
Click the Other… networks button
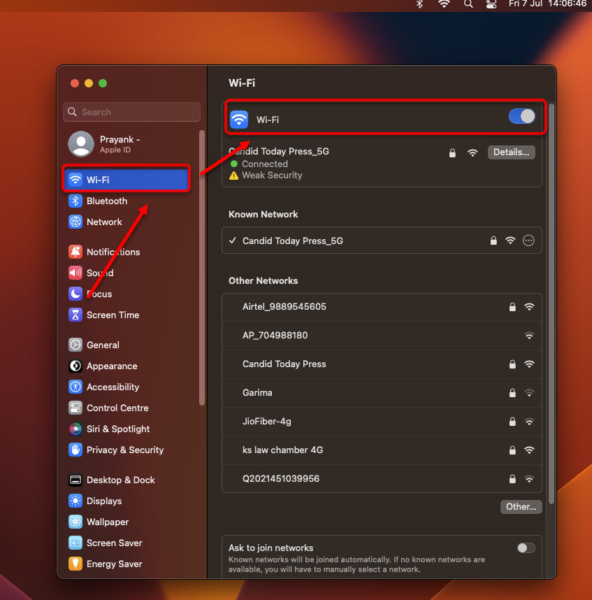tap(521, 507)
